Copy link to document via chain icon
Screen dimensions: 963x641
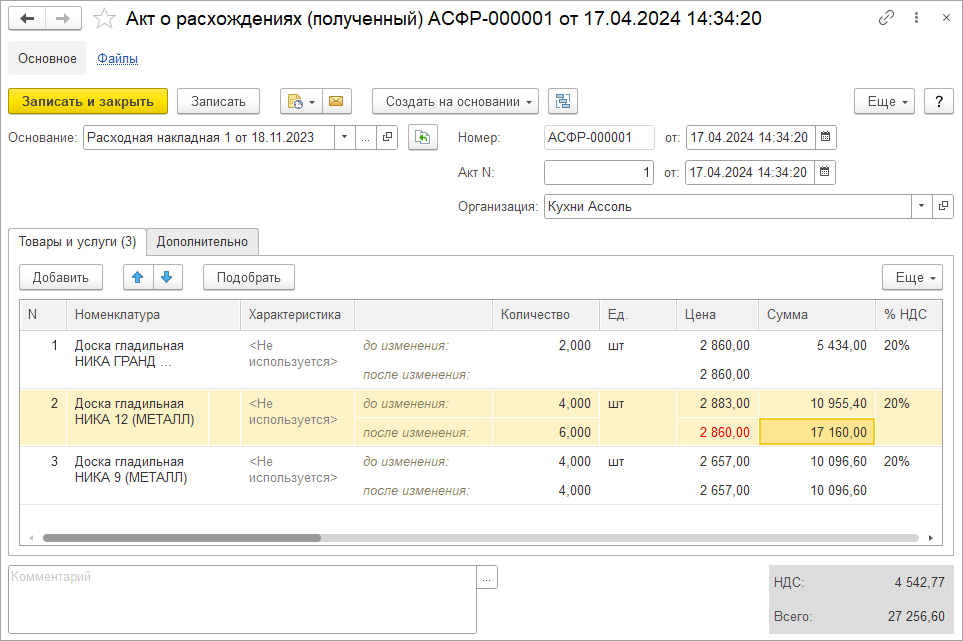pos(886,18)
